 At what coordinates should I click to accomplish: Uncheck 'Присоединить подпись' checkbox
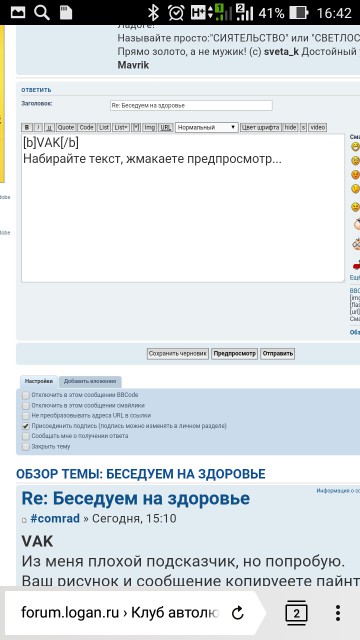26,426
